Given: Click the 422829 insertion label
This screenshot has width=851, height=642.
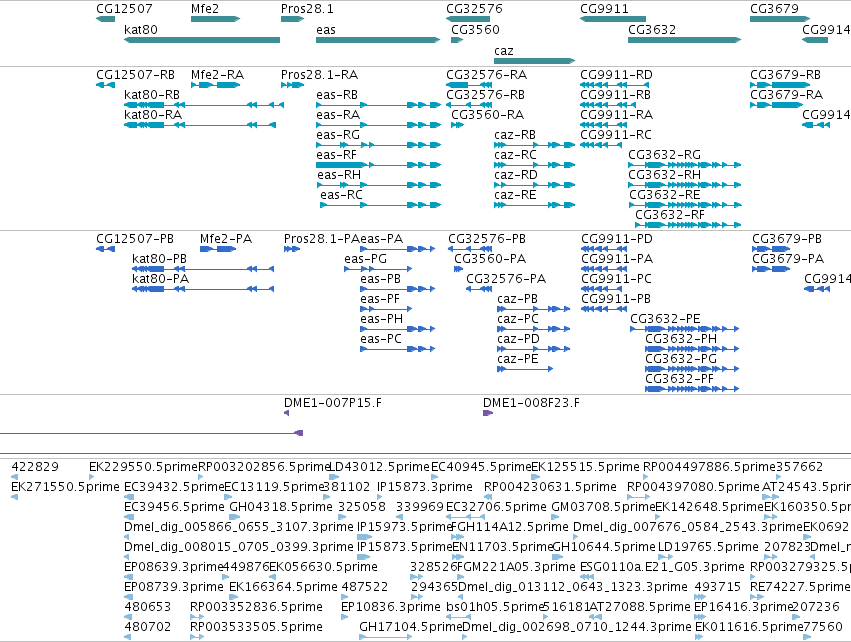Looking at the screenshot, I should click(x=35, y=467).
